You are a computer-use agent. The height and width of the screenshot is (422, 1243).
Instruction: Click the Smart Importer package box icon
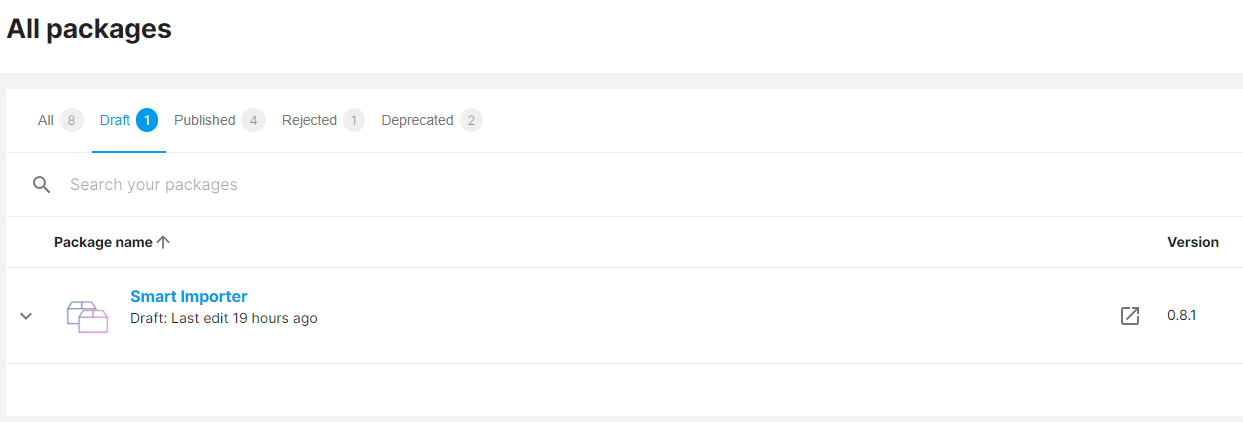[87, 316]
